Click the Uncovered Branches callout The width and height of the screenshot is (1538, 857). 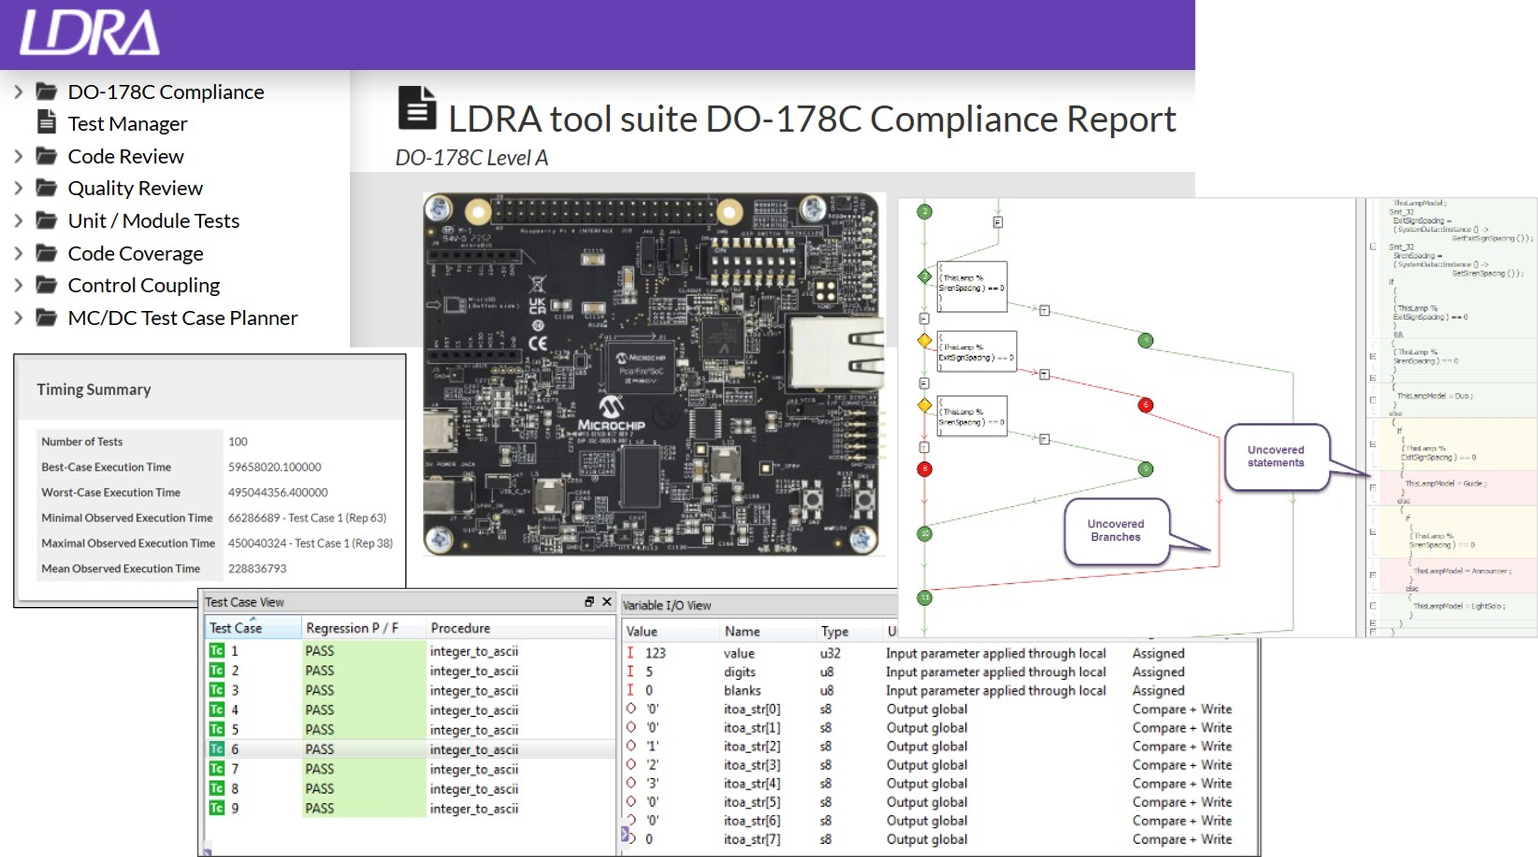1116,531
